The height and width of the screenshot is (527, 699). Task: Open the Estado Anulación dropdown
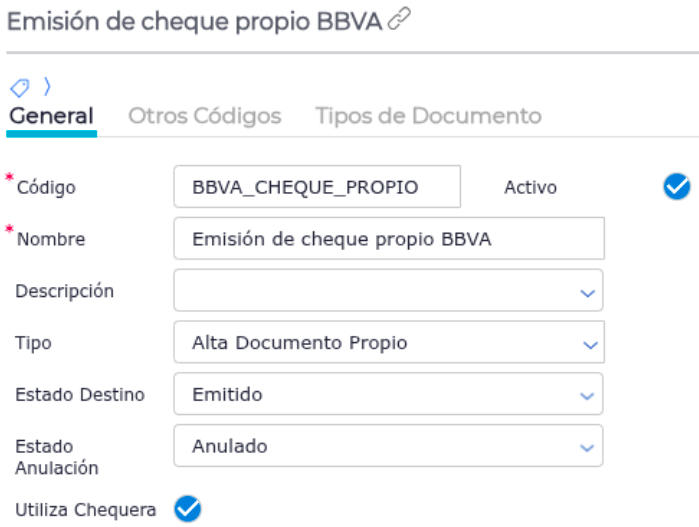pyautogui.click(x=586, y=447)
